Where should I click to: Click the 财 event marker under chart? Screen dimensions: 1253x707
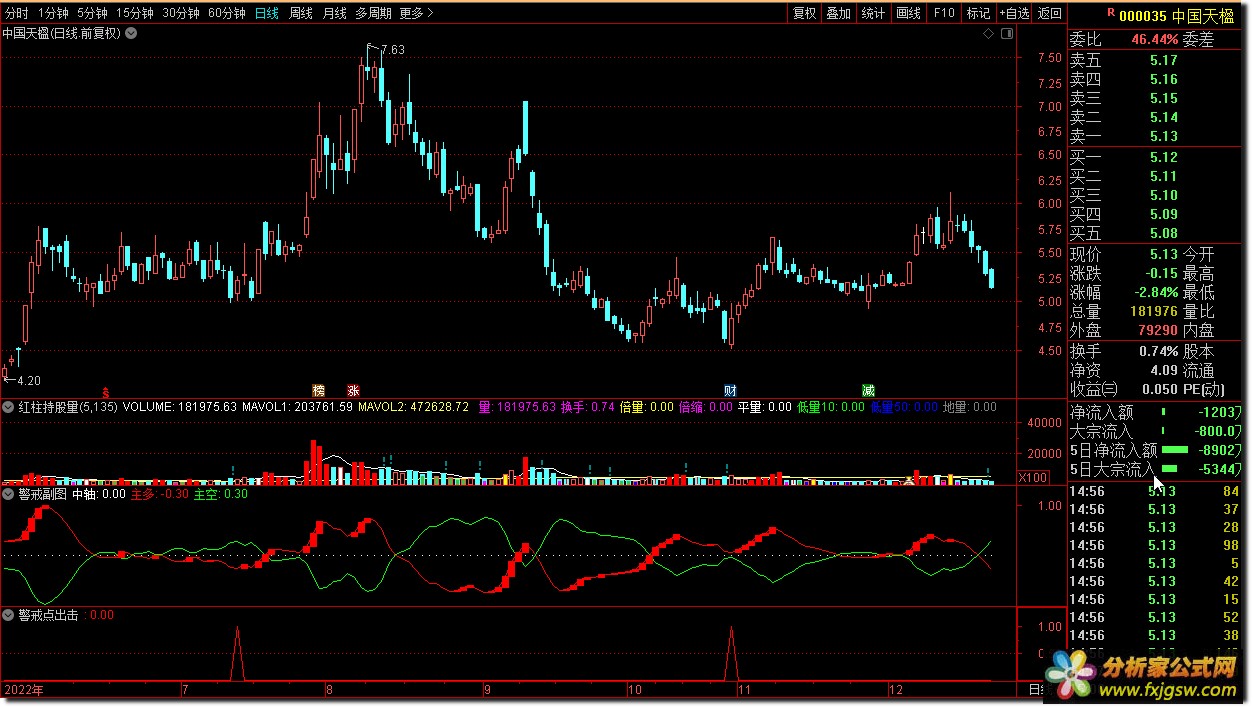pos(731,390)
